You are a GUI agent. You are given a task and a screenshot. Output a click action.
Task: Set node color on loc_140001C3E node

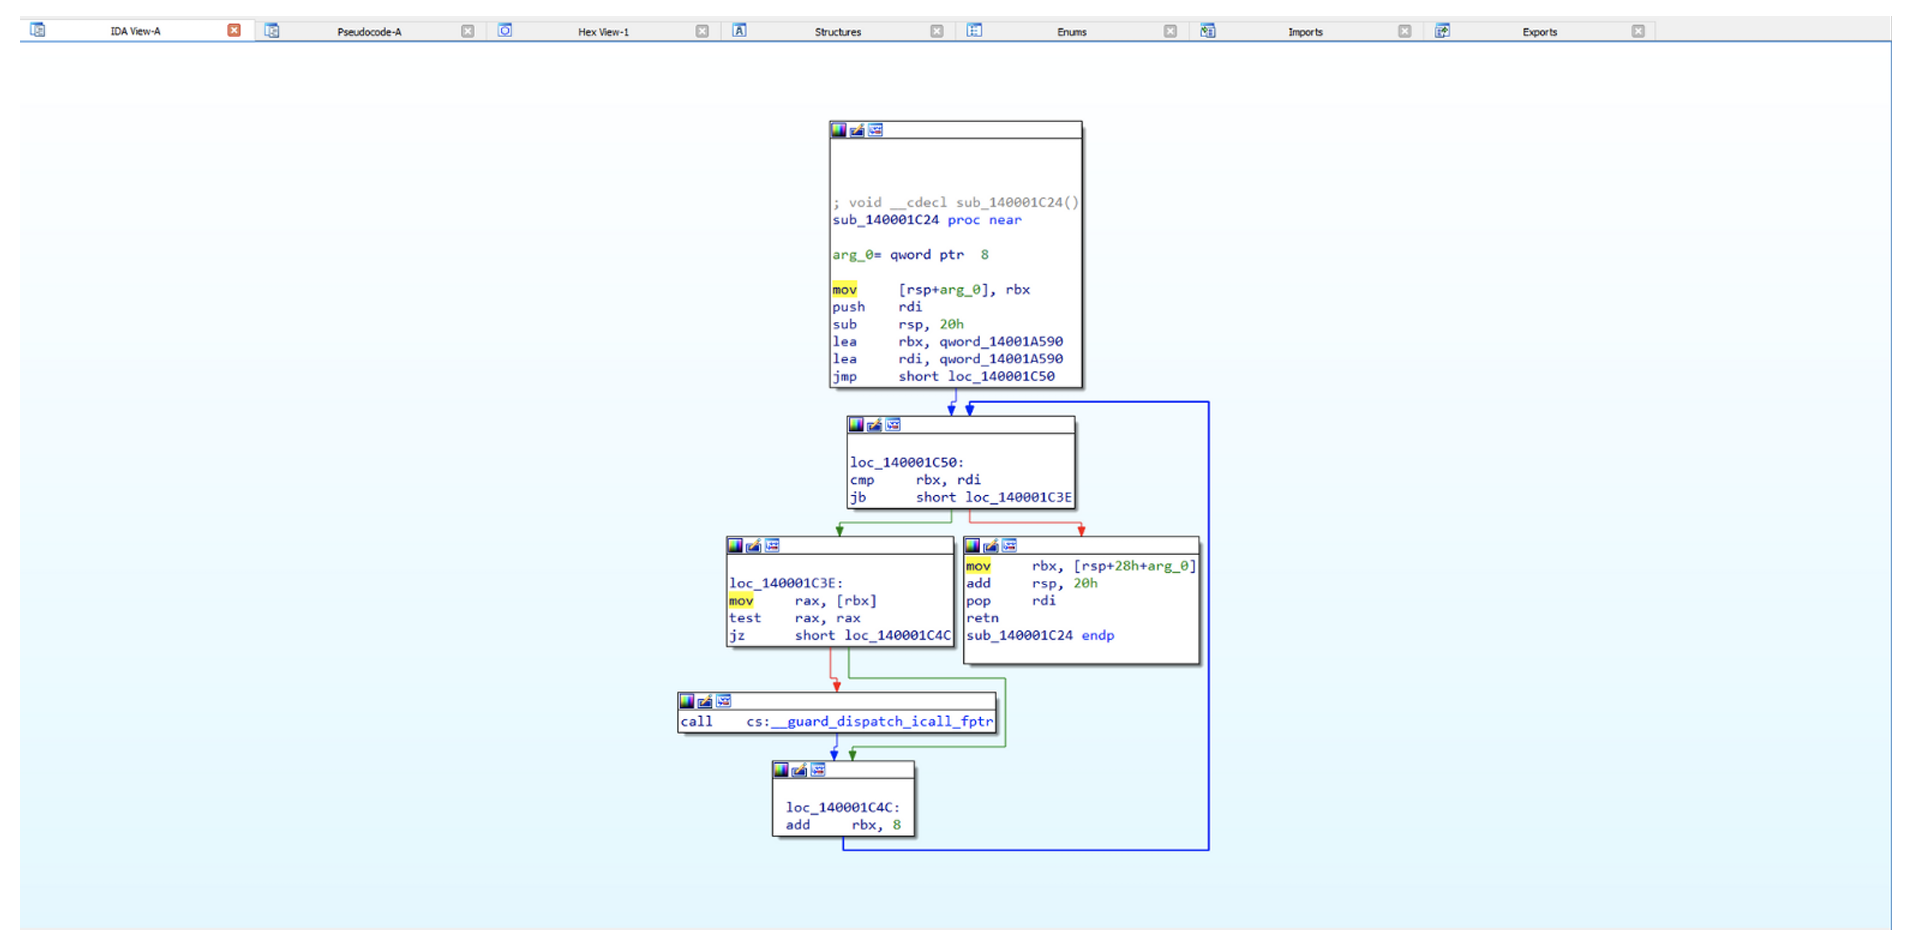click(735, 546)
